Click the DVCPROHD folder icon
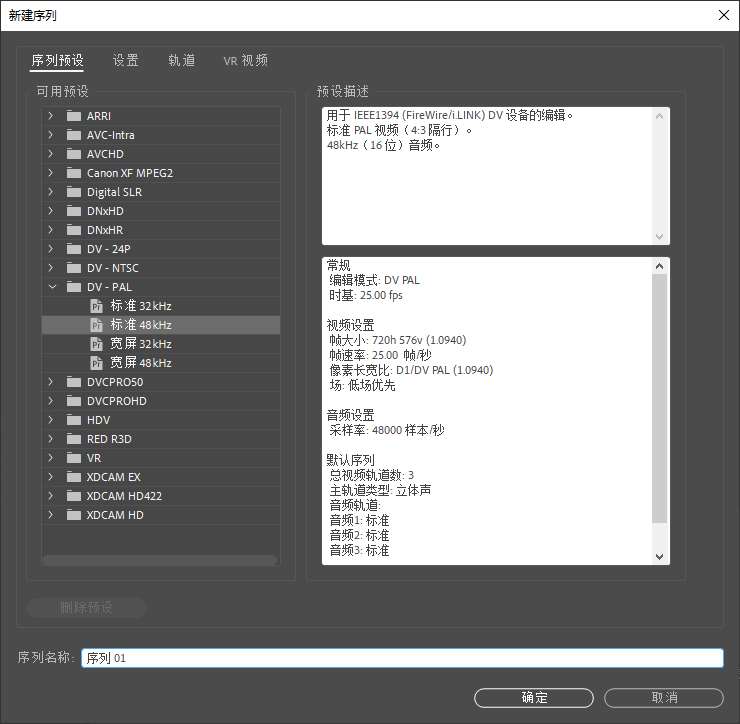This screenshot has height=724, width=740. [x=74, y=401]
